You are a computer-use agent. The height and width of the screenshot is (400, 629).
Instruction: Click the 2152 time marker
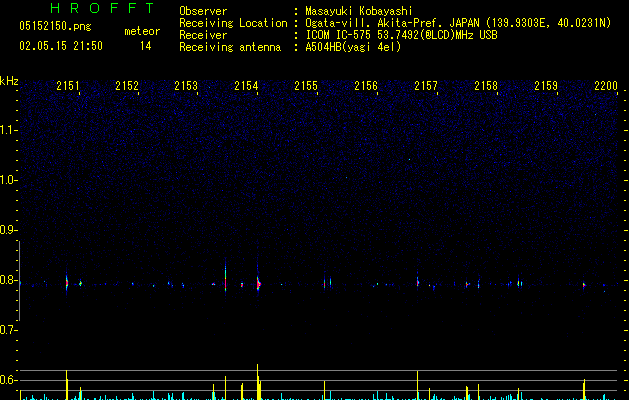point(127,85)
